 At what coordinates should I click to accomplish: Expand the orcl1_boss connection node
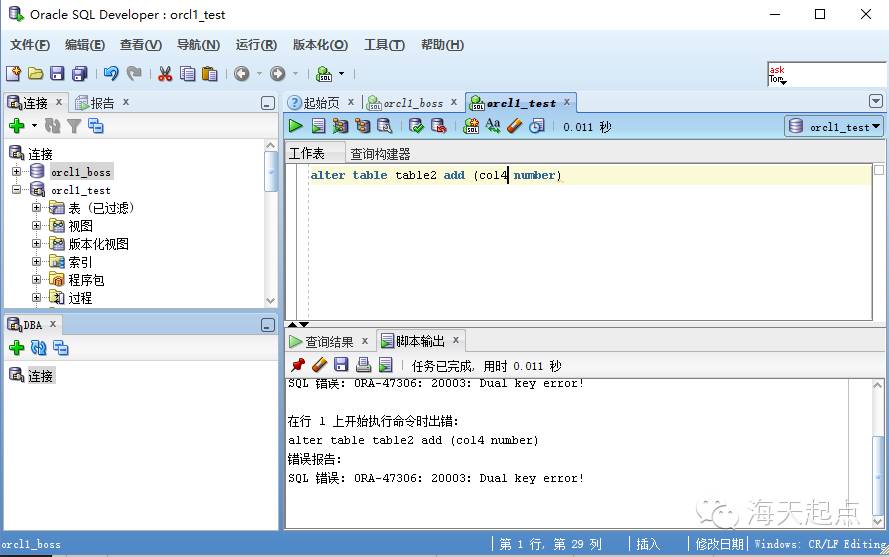click(16, 171)
